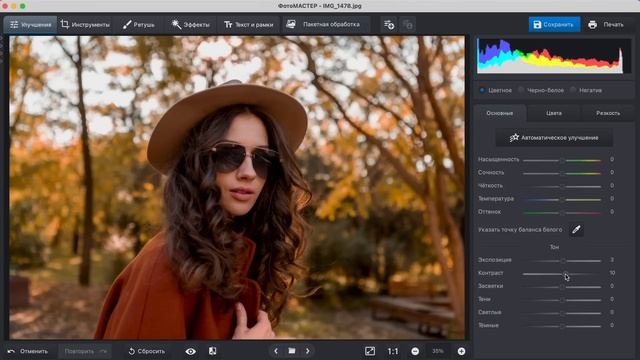Open the Улучшения tab
Viewport: 640px width, 360px height.
click(x=31, y=24)
